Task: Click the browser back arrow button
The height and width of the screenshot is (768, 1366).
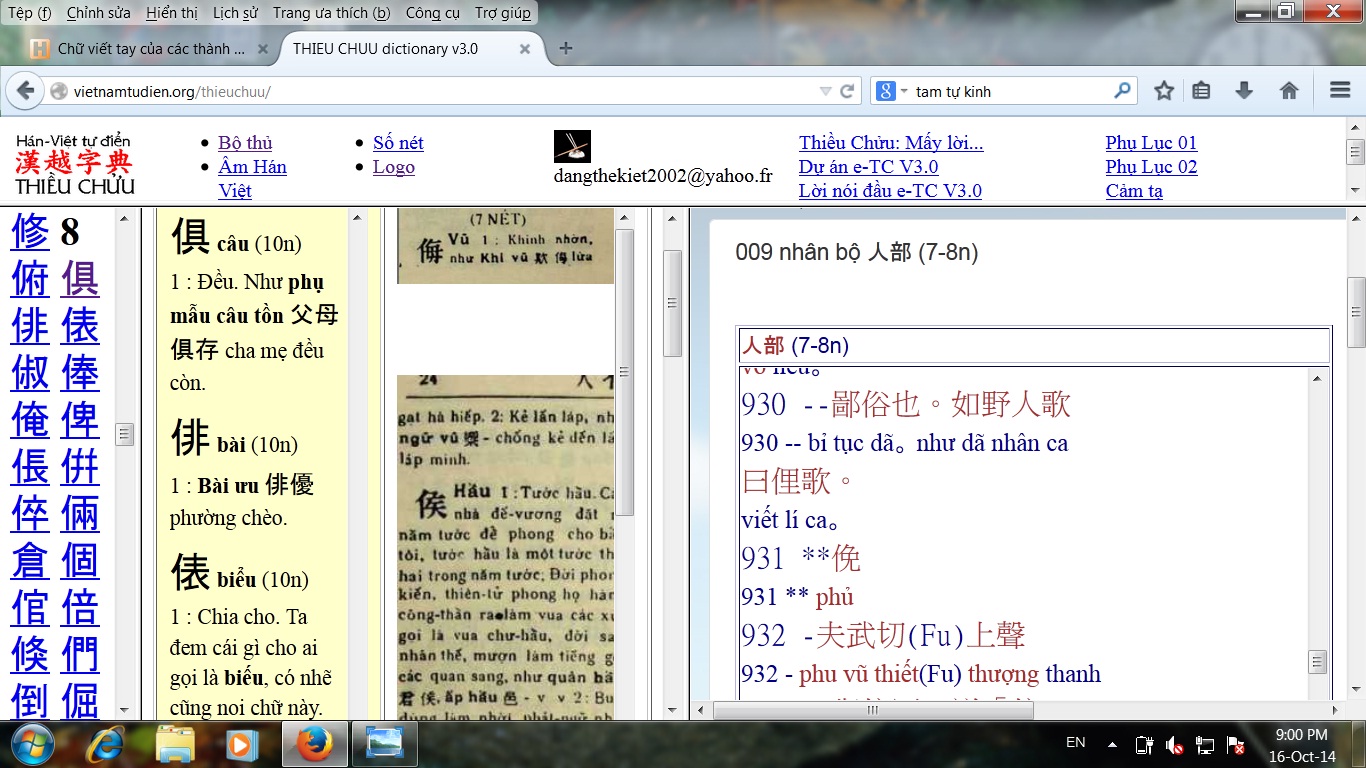Action: coord(25,91)
